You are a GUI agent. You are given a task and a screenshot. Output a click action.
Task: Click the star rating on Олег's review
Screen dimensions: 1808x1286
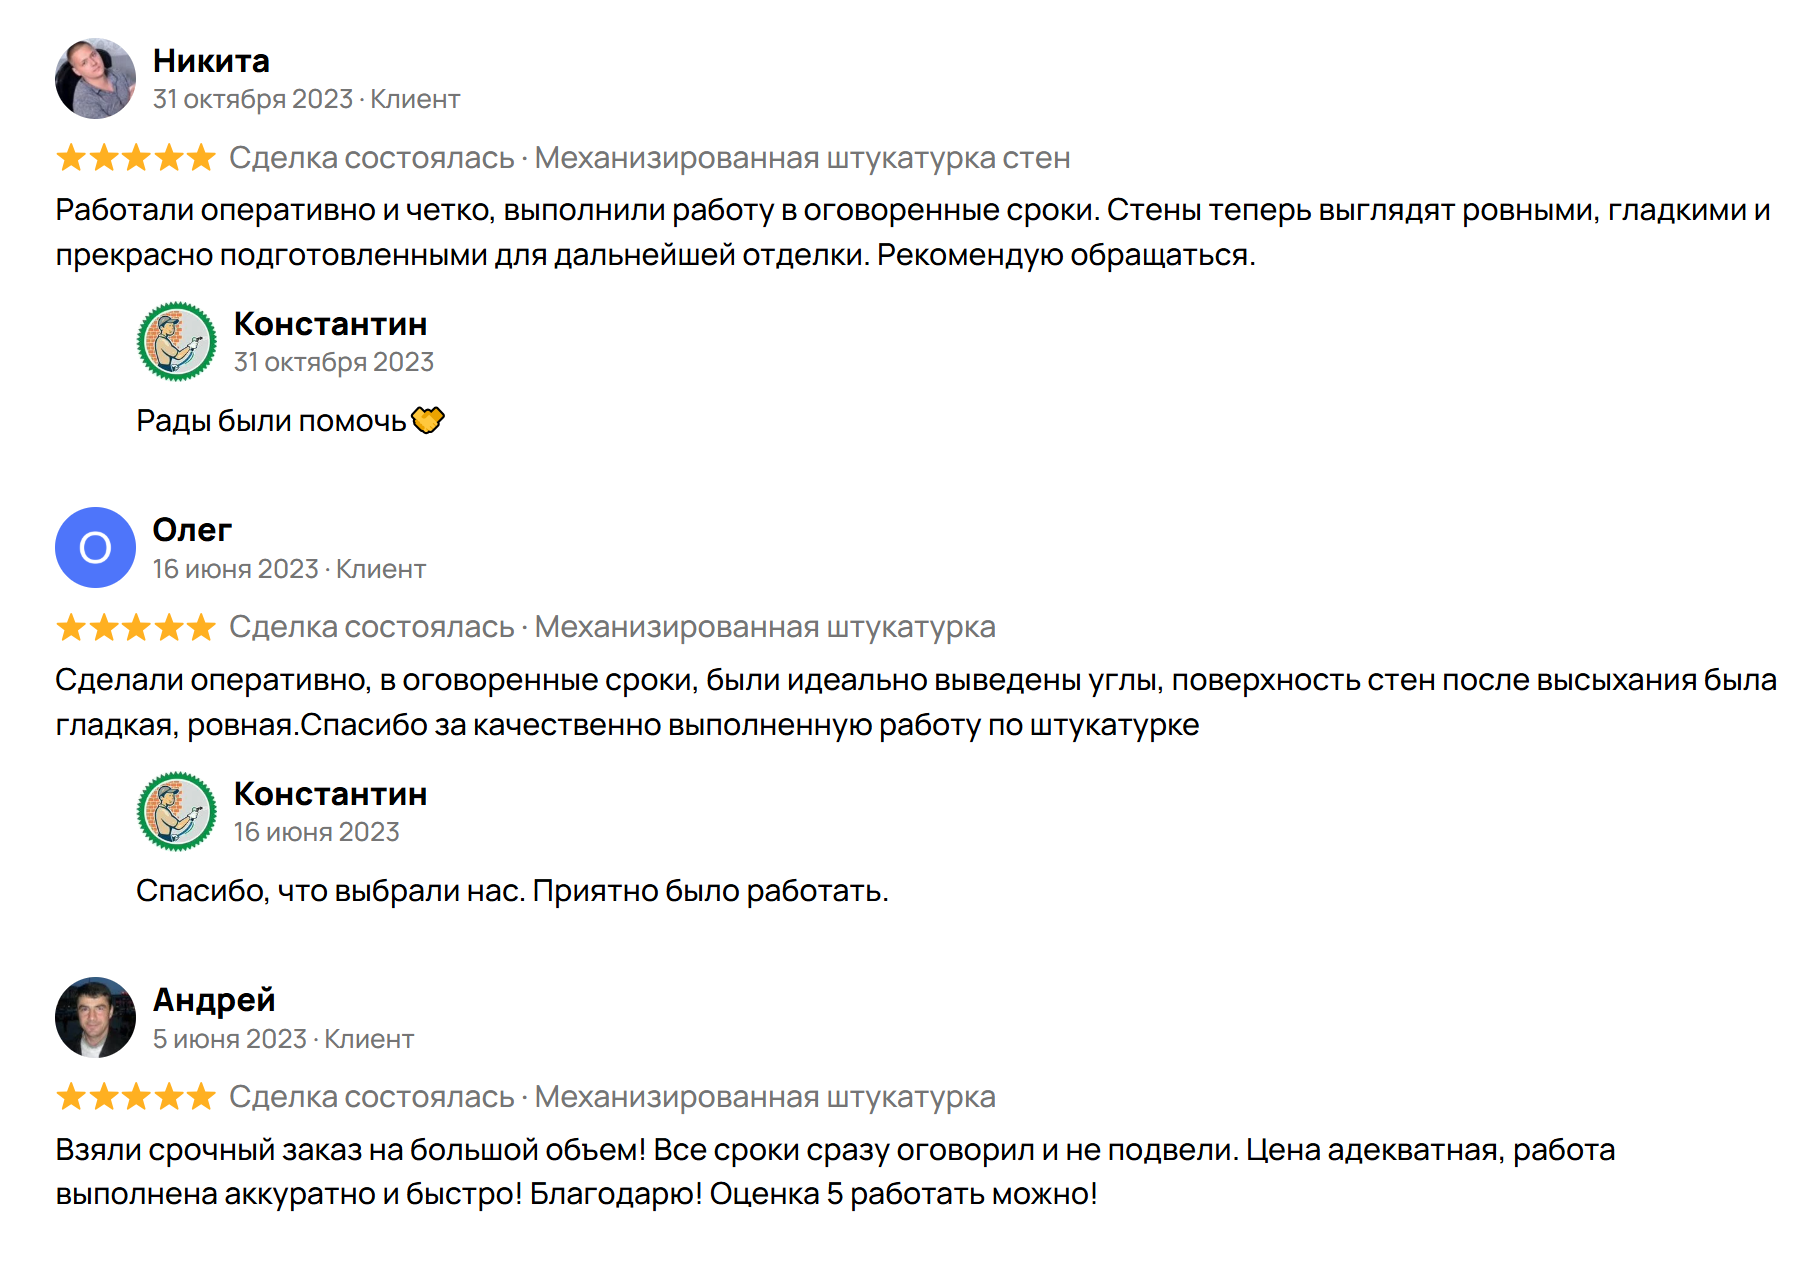tap(136, 628)
